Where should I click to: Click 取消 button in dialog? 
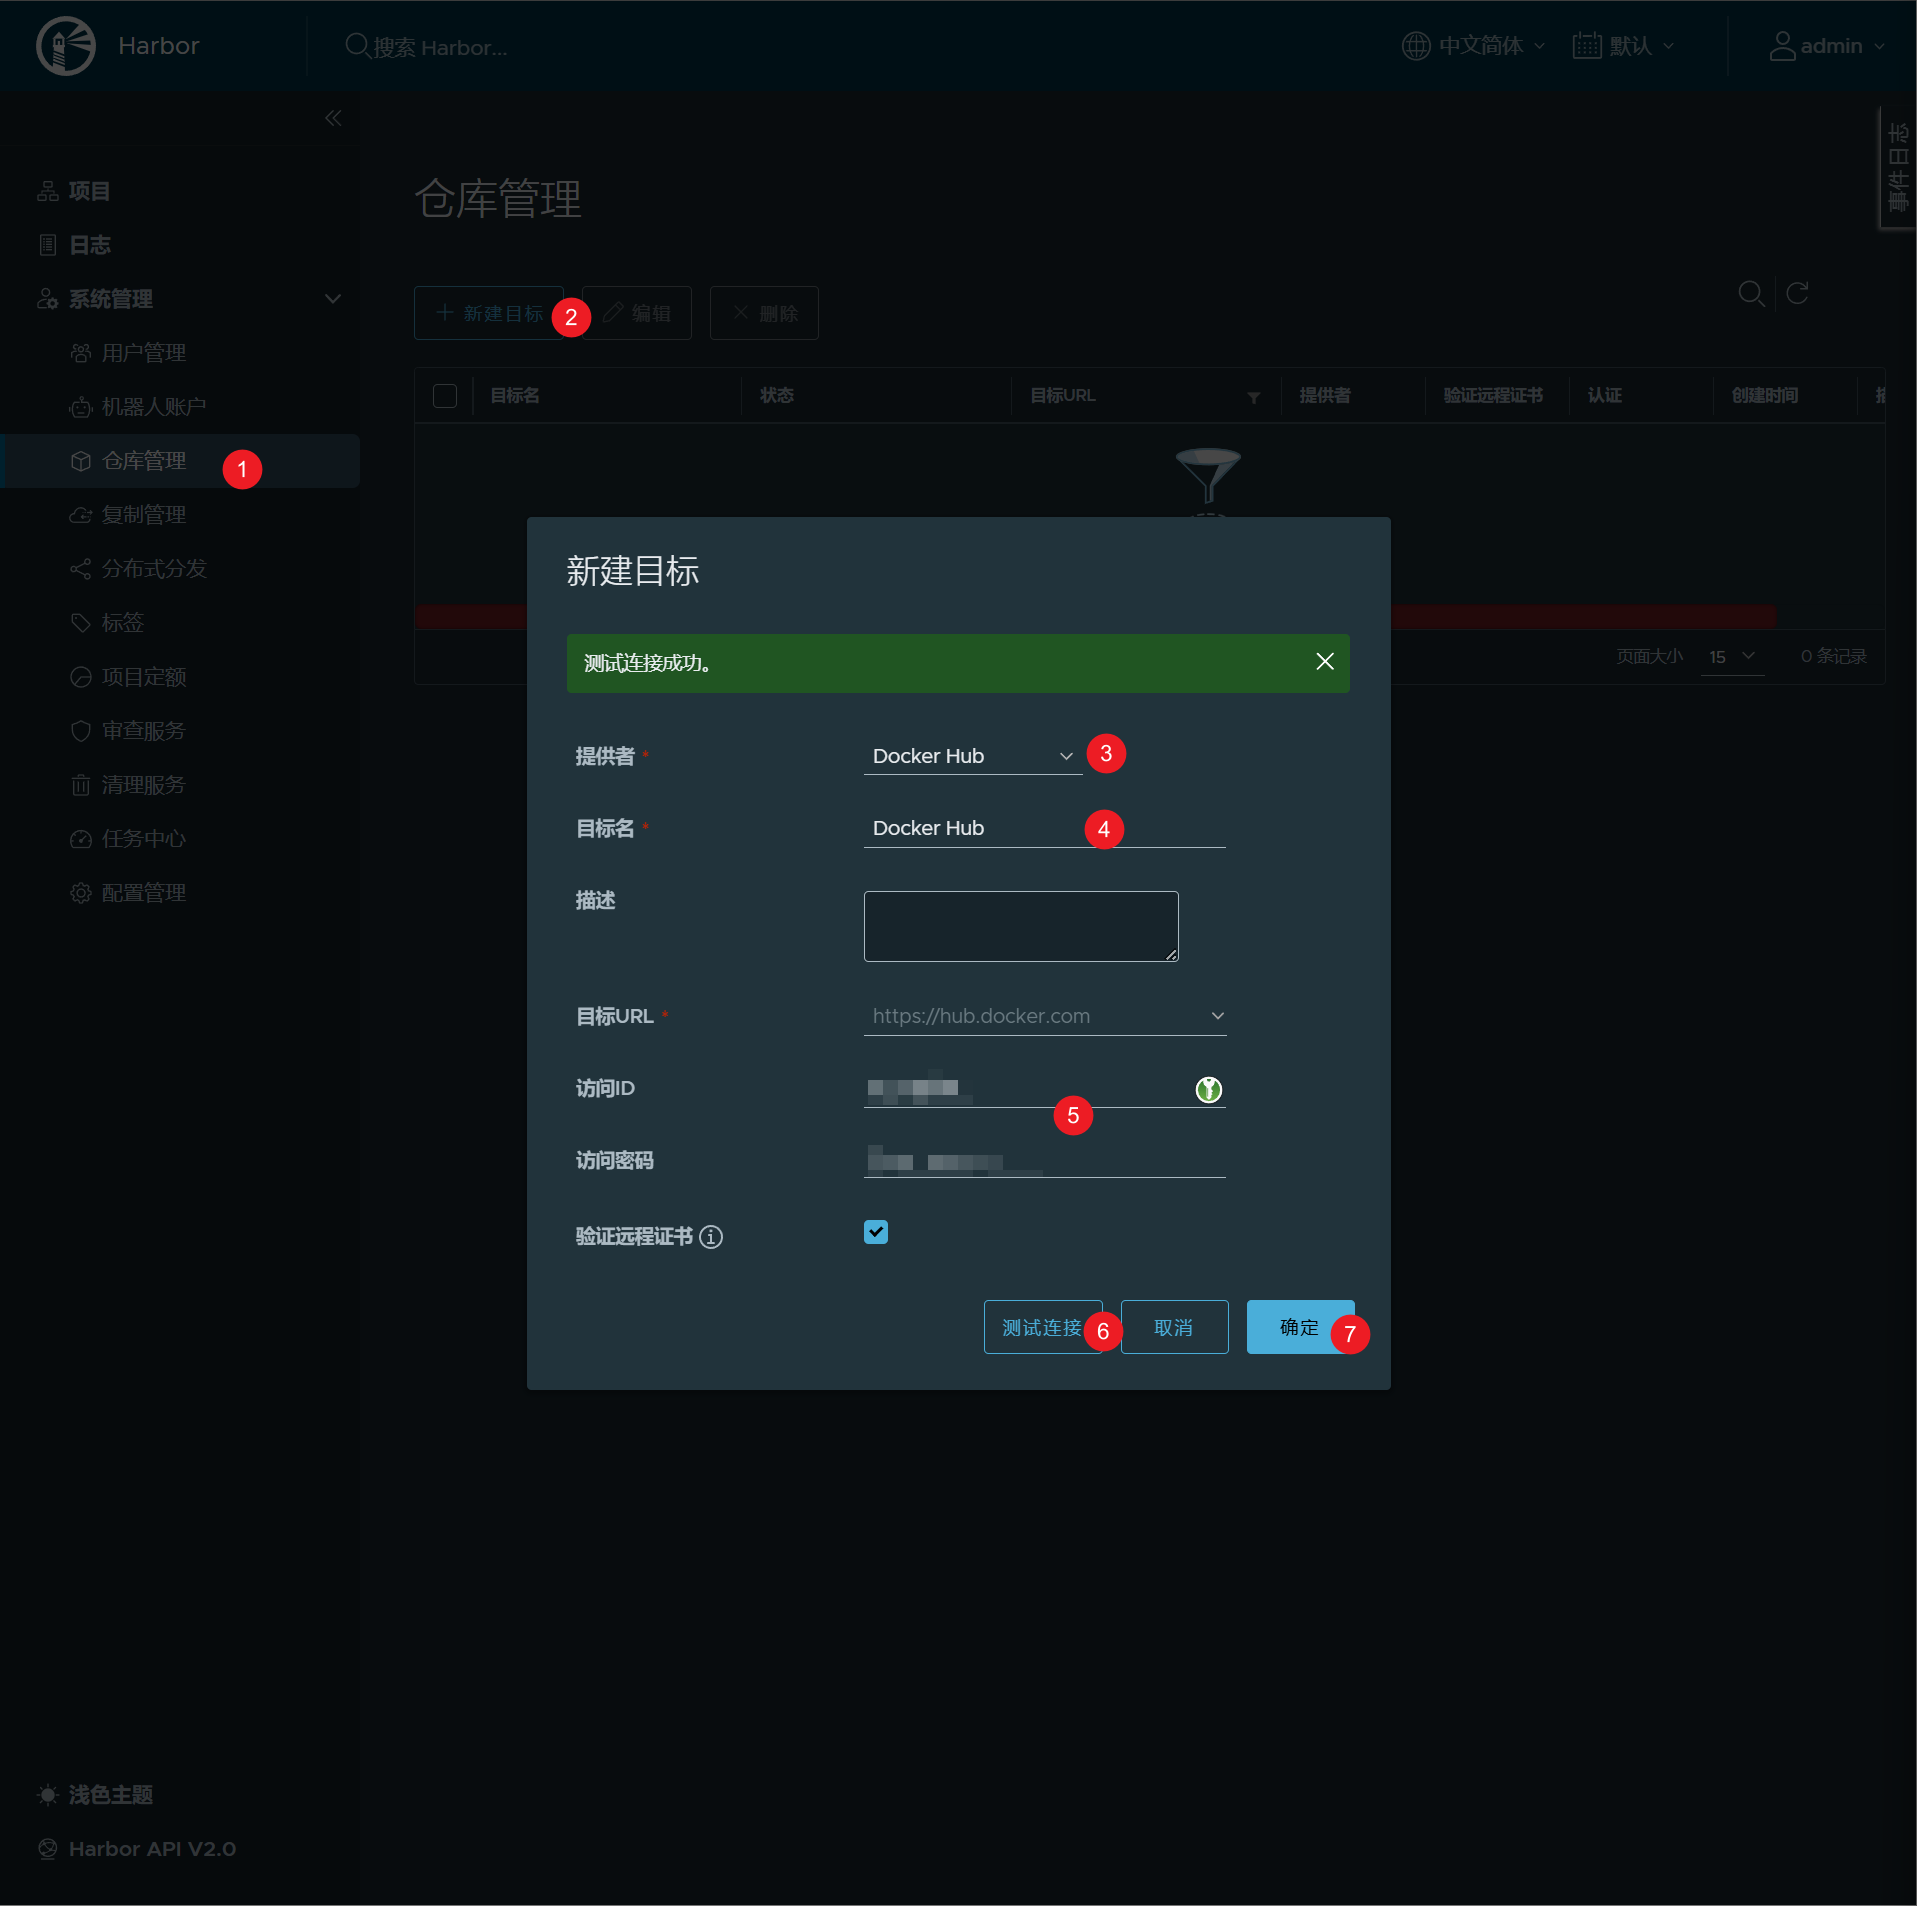pyautogui.click(x=1174, y=1327)
